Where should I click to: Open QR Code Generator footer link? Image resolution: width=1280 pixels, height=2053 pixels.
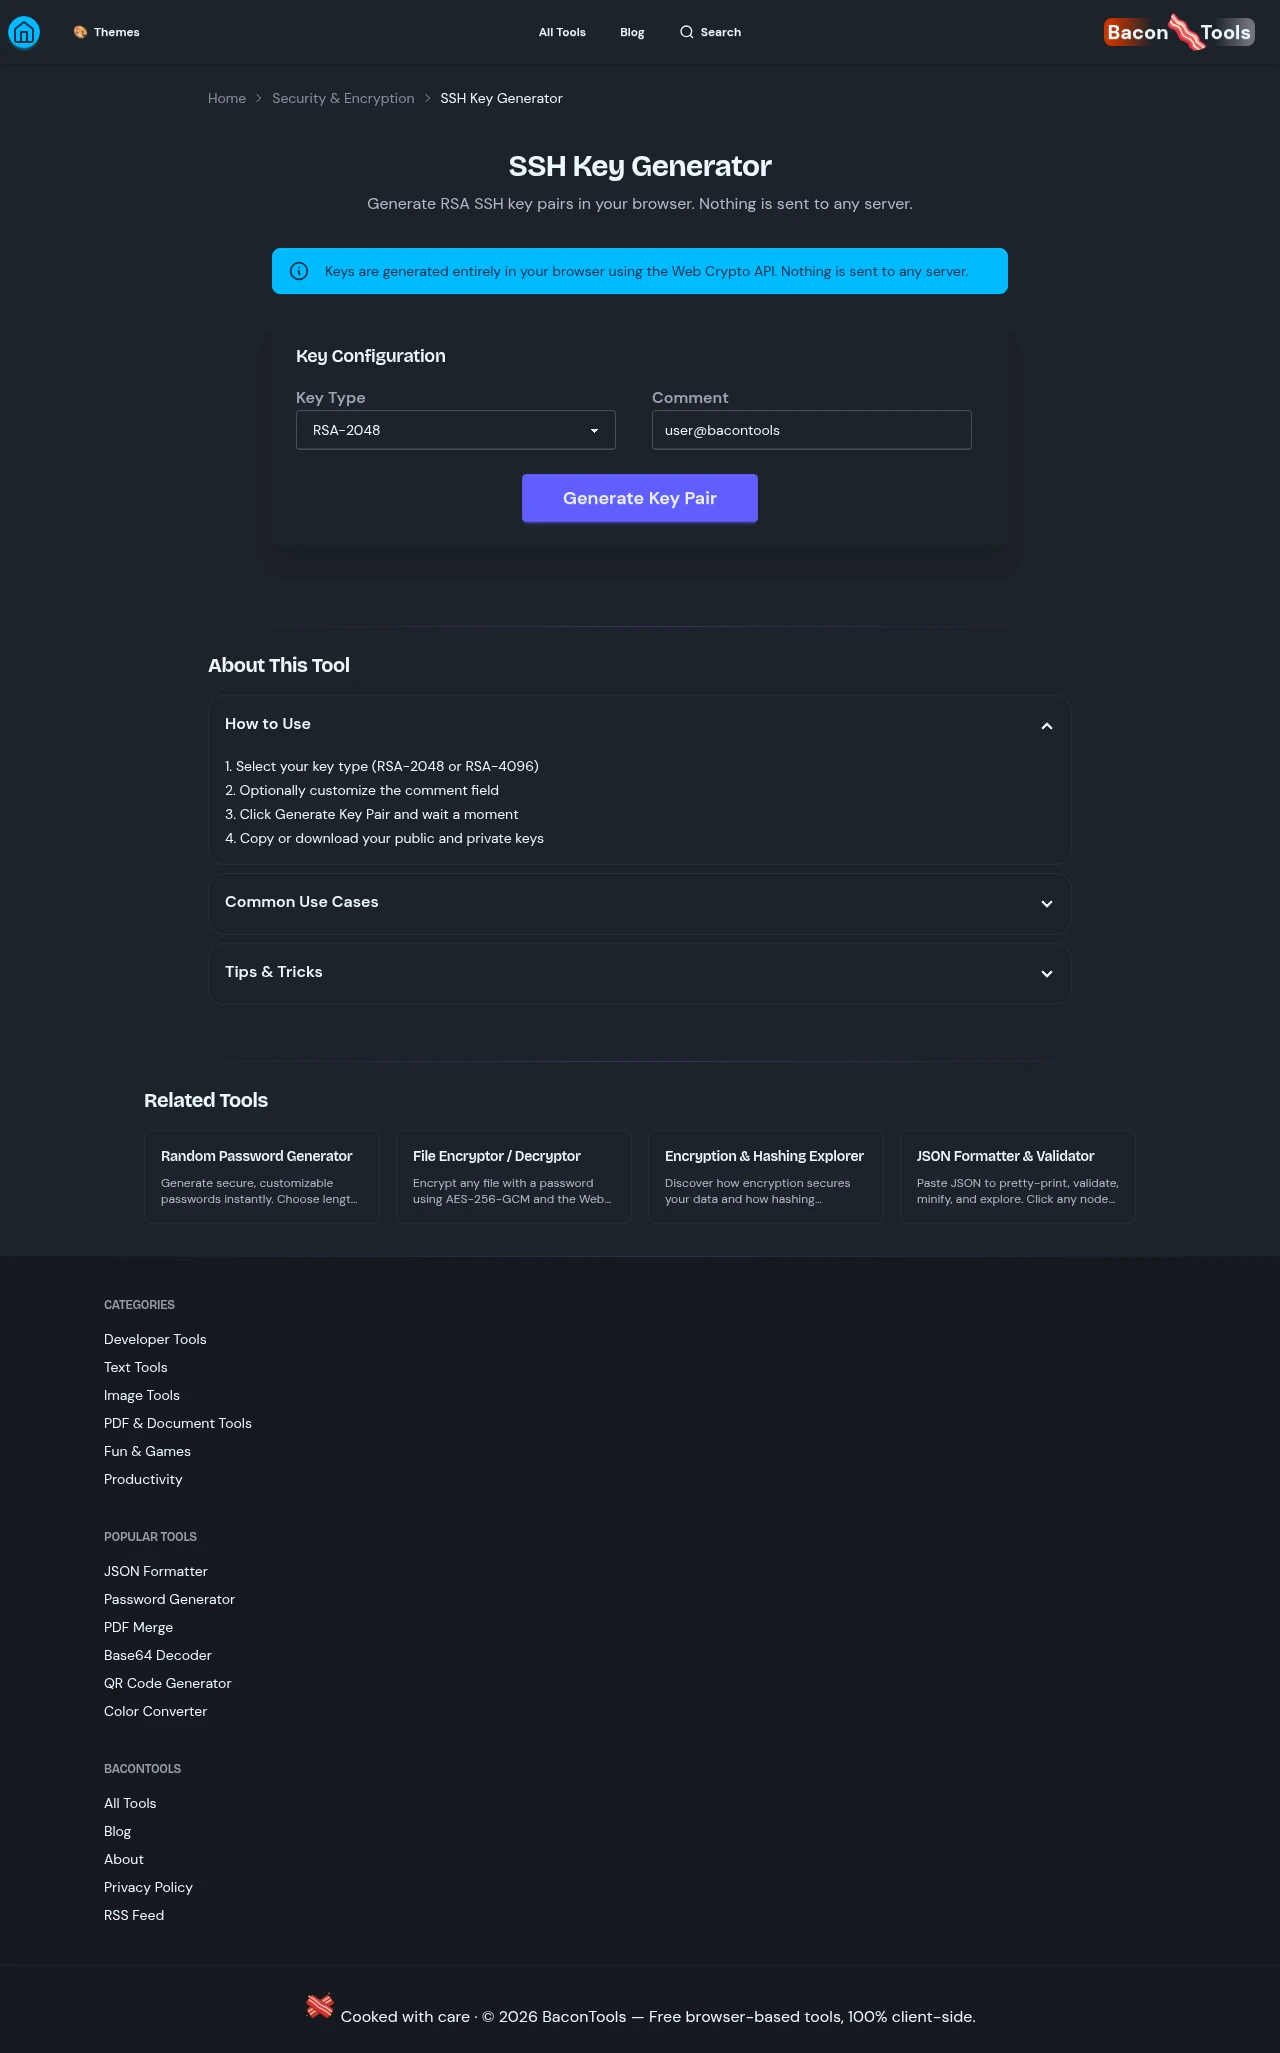point(168,1683)
